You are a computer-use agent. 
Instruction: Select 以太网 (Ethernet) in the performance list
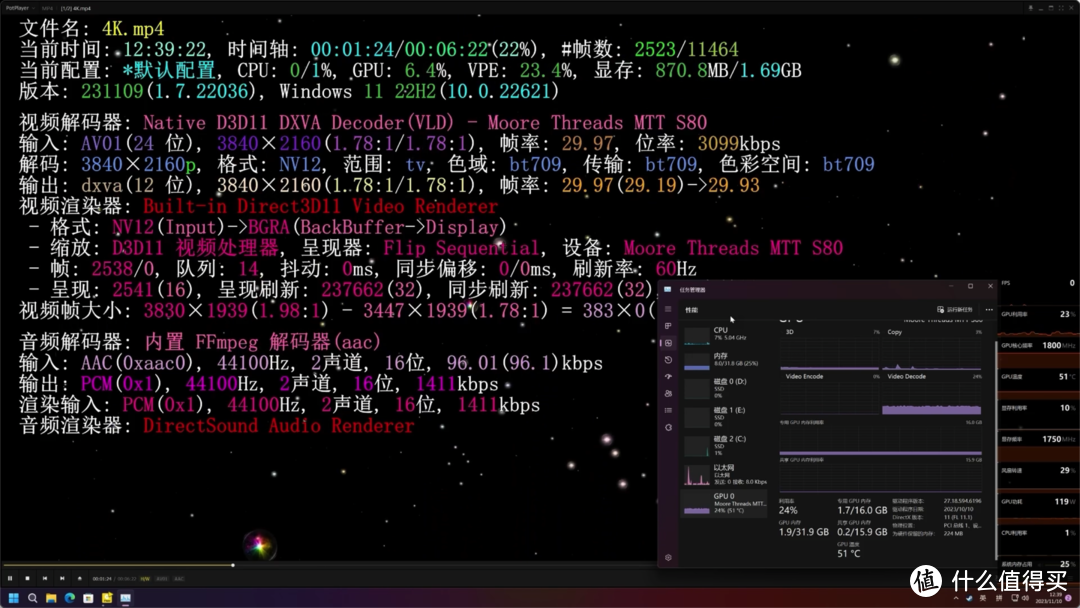[725, 474]
